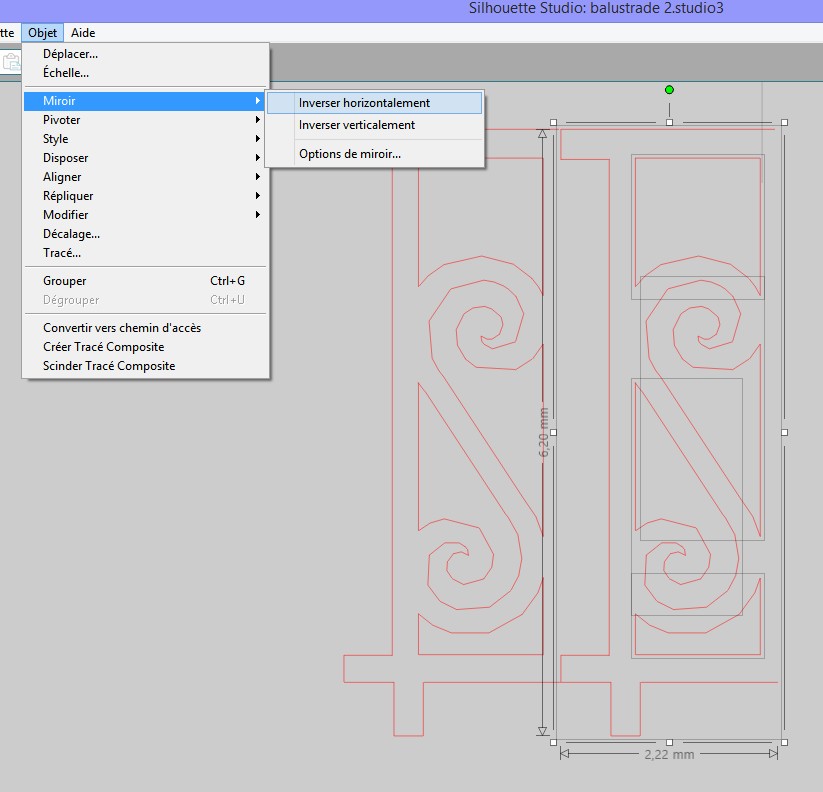Click the green rotation handle above the selection
The height and width of the screenshot is (792, 823).
669,90
